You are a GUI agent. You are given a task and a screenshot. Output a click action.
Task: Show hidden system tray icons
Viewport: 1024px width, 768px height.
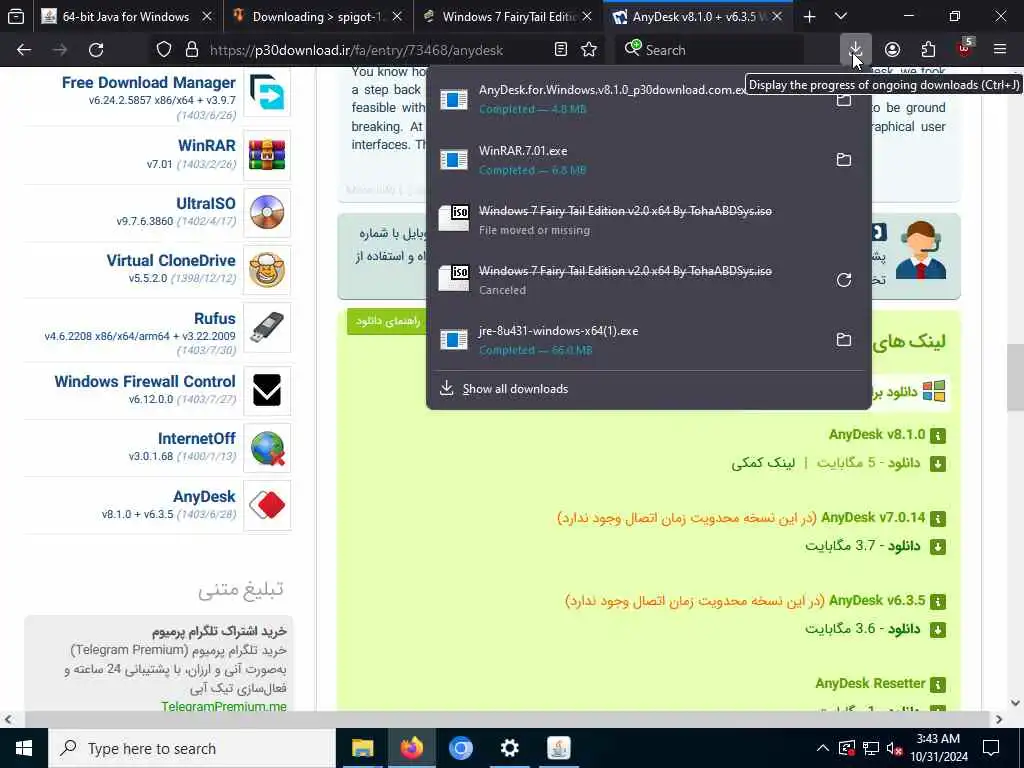tap(823, 748)
